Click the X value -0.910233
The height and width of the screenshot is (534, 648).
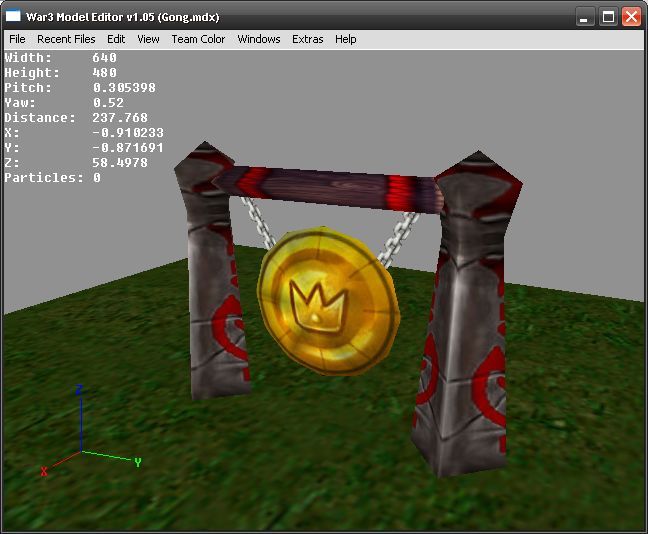128,133
